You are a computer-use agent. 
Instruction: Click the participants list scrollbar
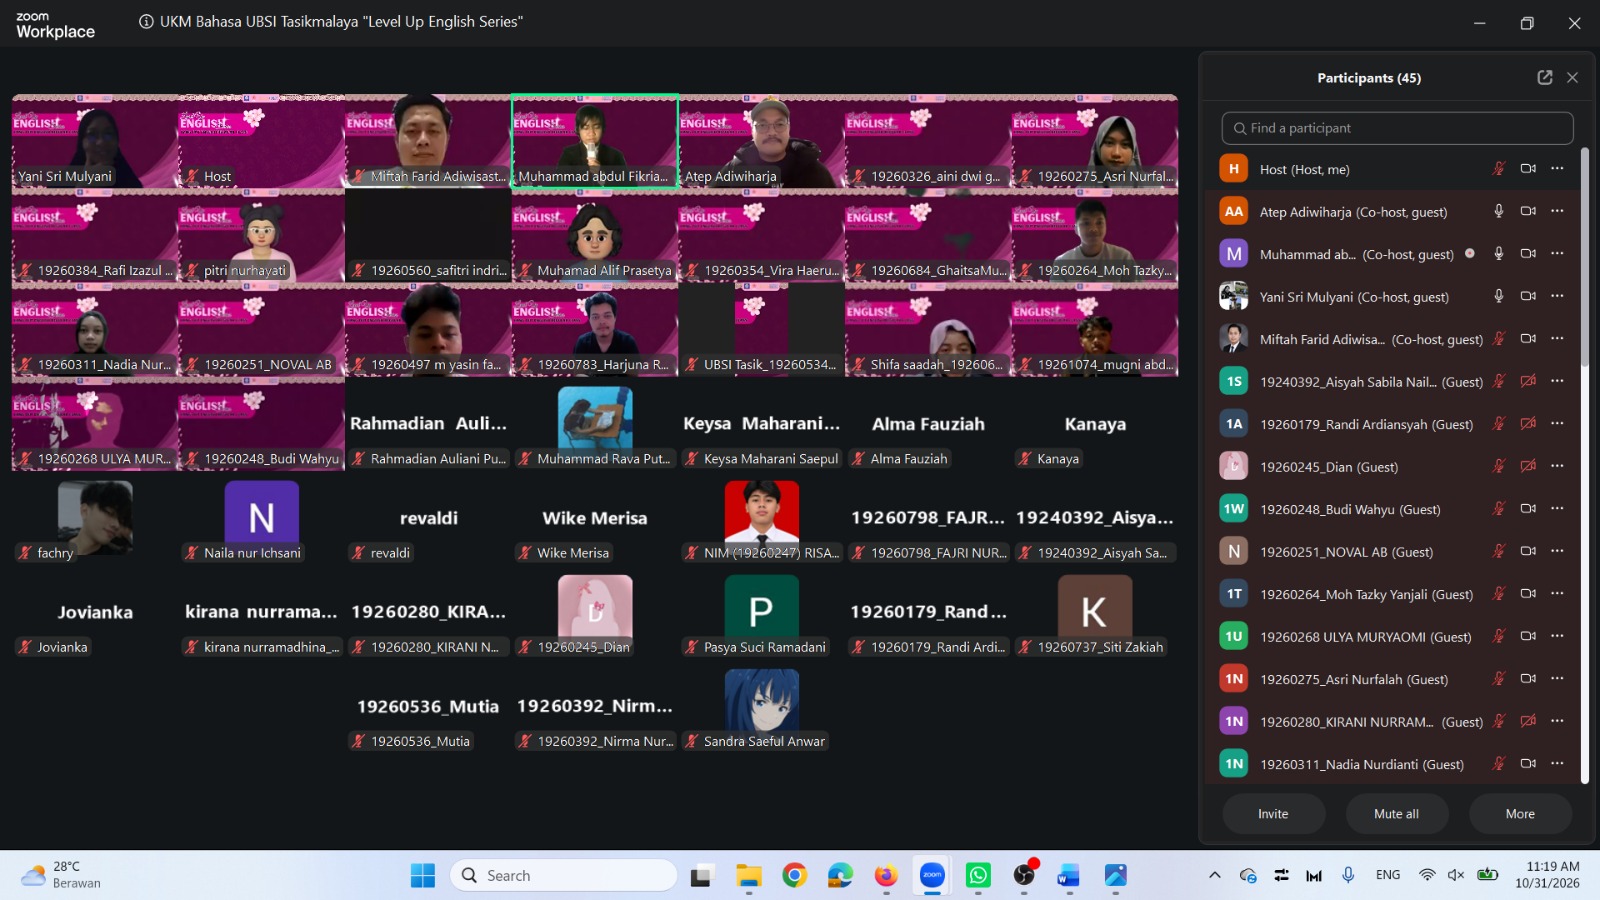[x=1584, y=255]
